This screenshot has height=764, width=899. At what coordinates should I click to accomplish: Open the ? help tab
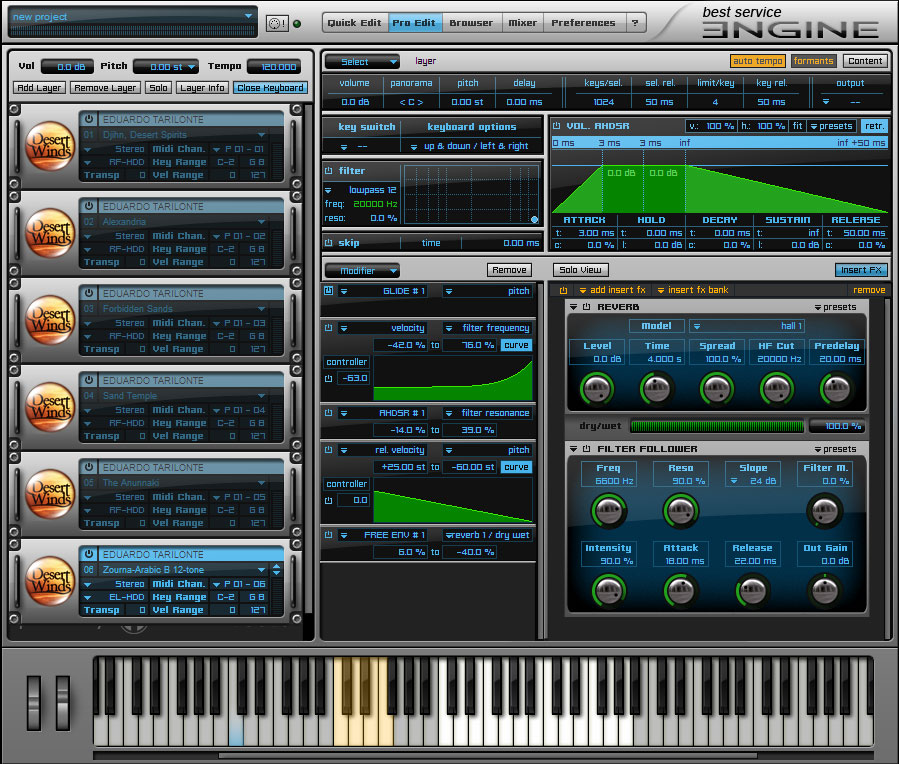coord(635,23)
